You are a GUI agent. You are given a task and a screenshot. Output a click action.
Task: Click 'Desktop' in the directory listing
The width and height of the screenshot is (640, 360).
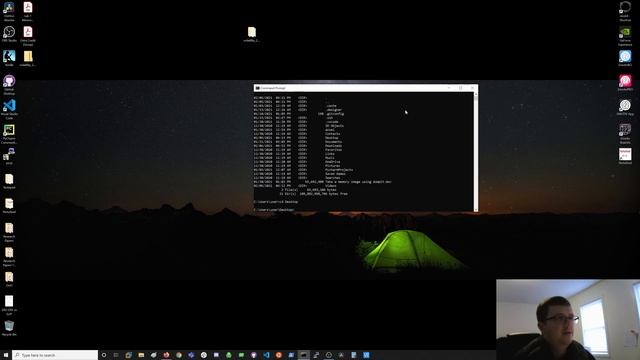pyautogui.click(x=331, y=138)
